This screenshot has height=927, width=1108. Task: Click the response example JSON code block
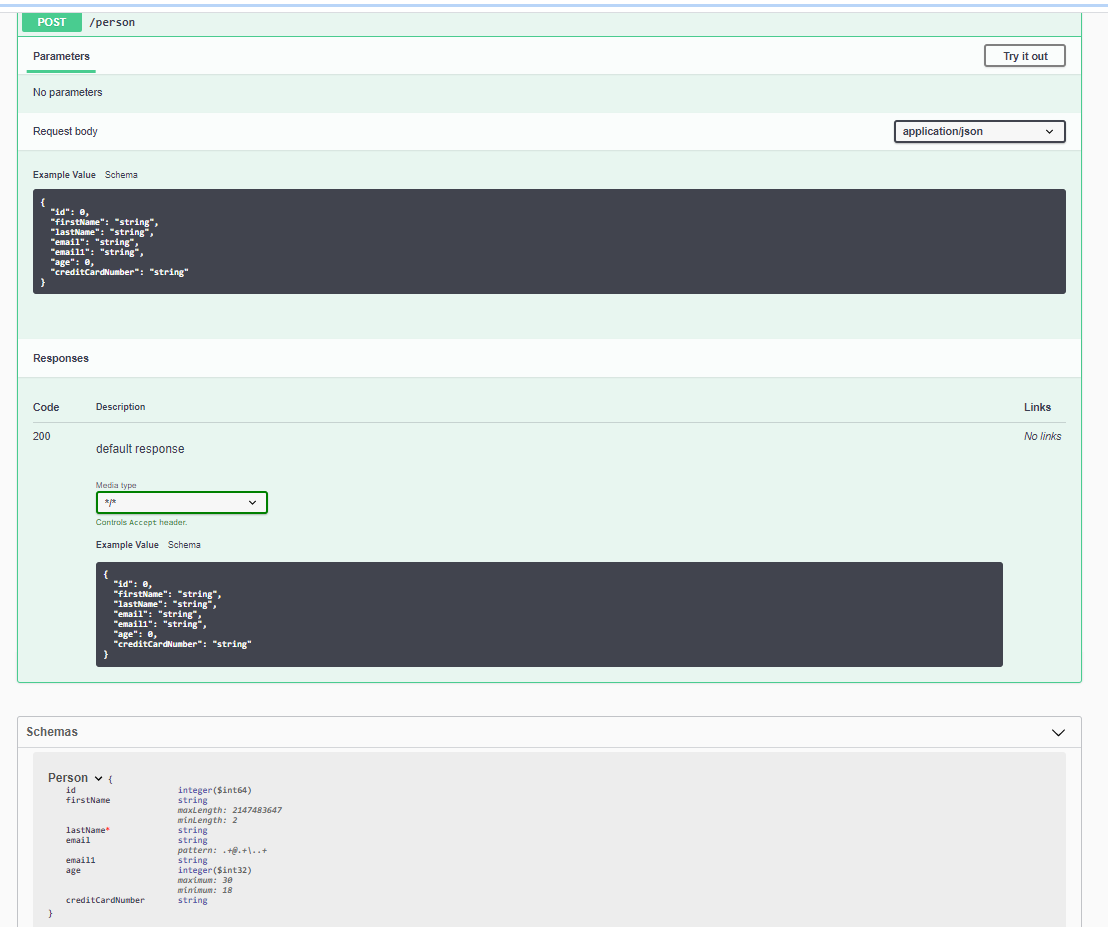tap(548, 614)
